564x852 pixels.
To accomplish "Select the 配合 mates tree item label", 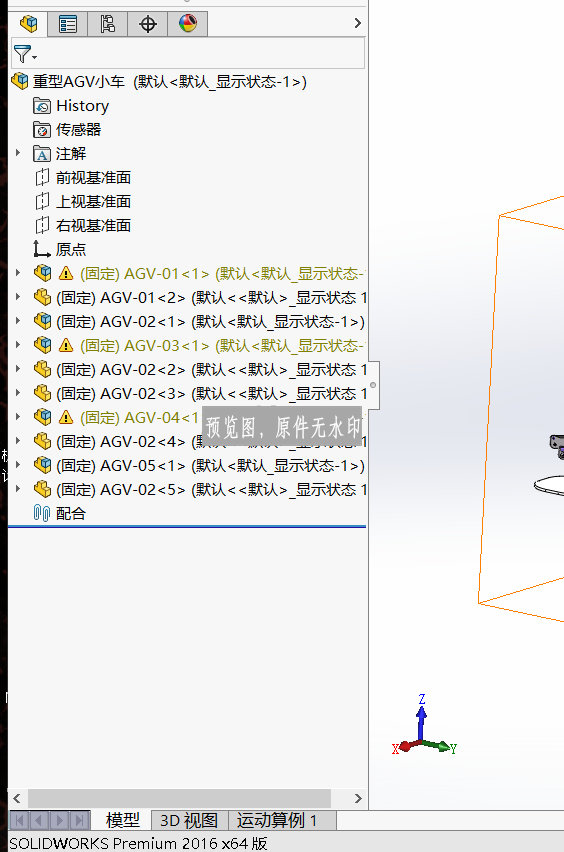I will [x=71, y=513].
